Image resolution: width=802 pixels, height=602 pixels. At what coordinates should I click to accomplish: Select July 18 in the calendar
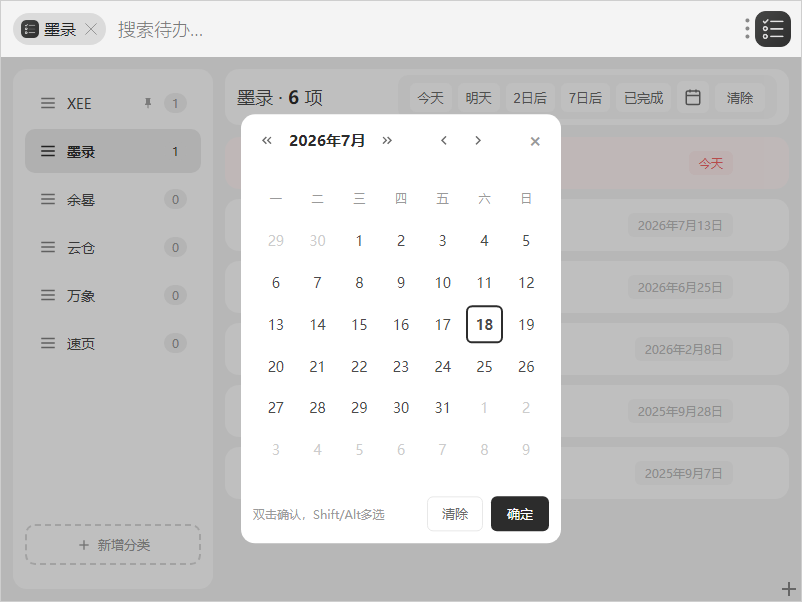click(x=484, y=324)
